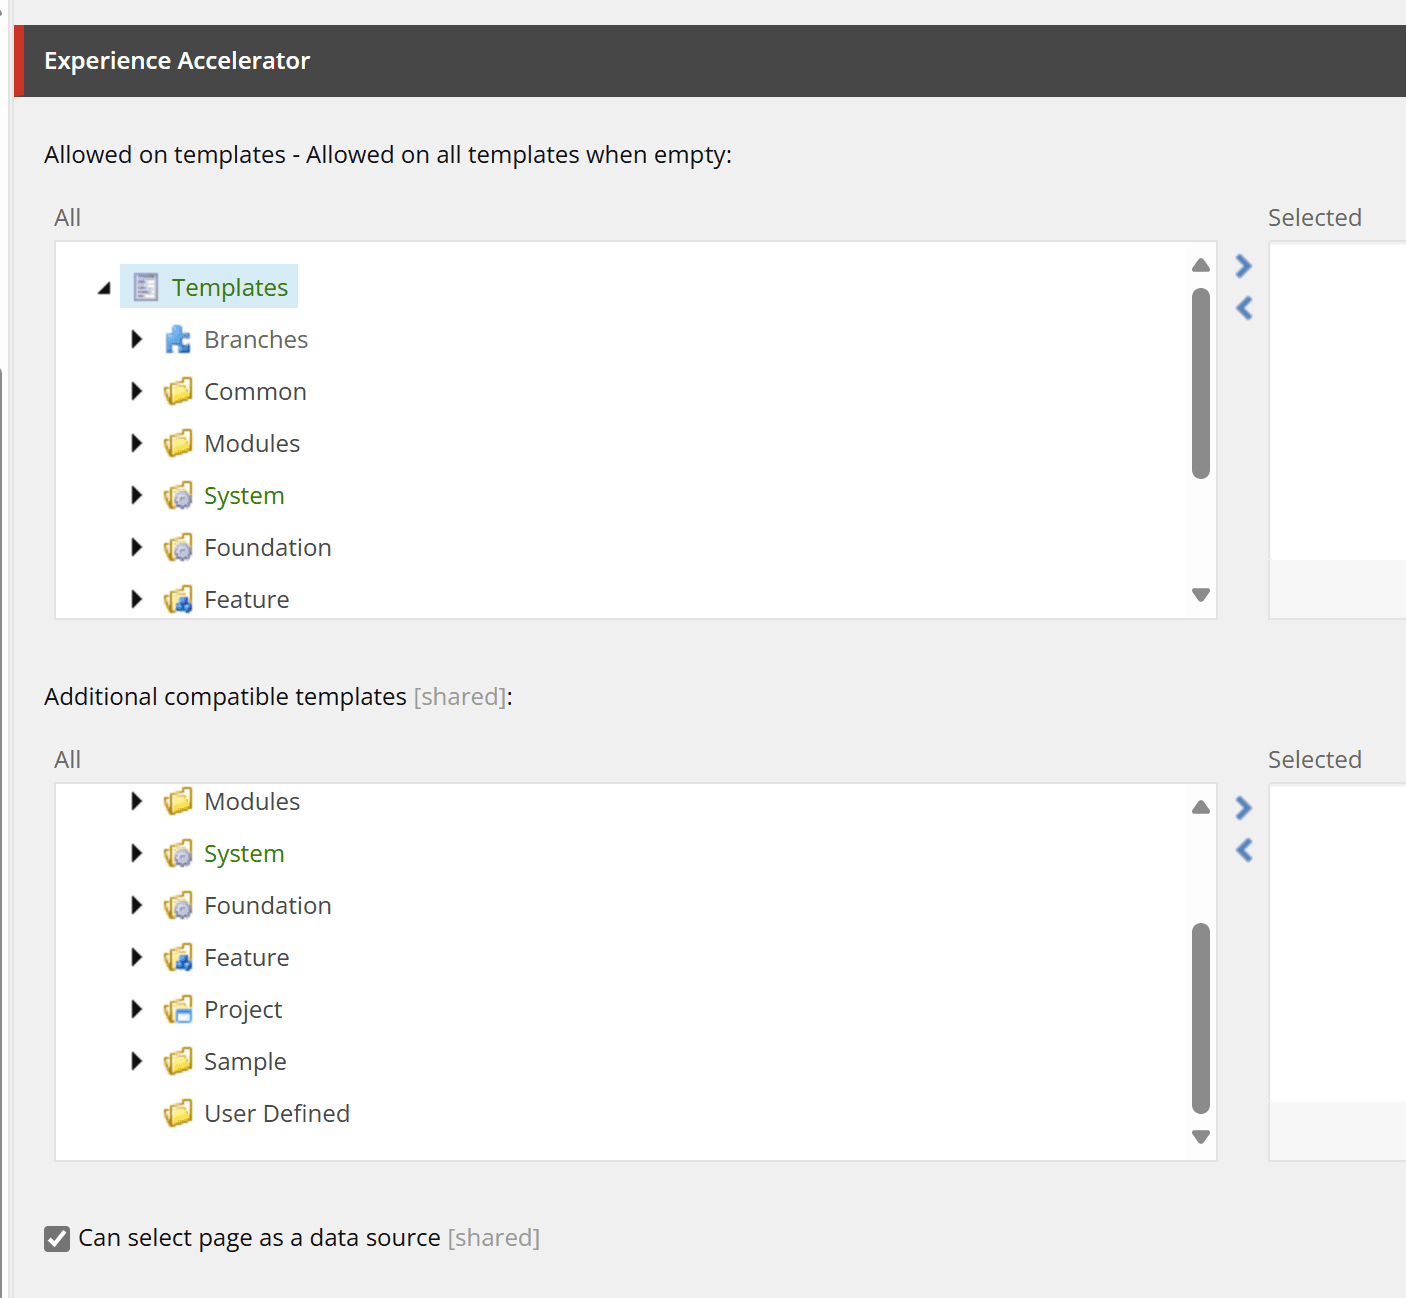Screen dimensions: 1406x1298
Task: Click the Common folder icon in top tree
Action: (x=178, y=391)
